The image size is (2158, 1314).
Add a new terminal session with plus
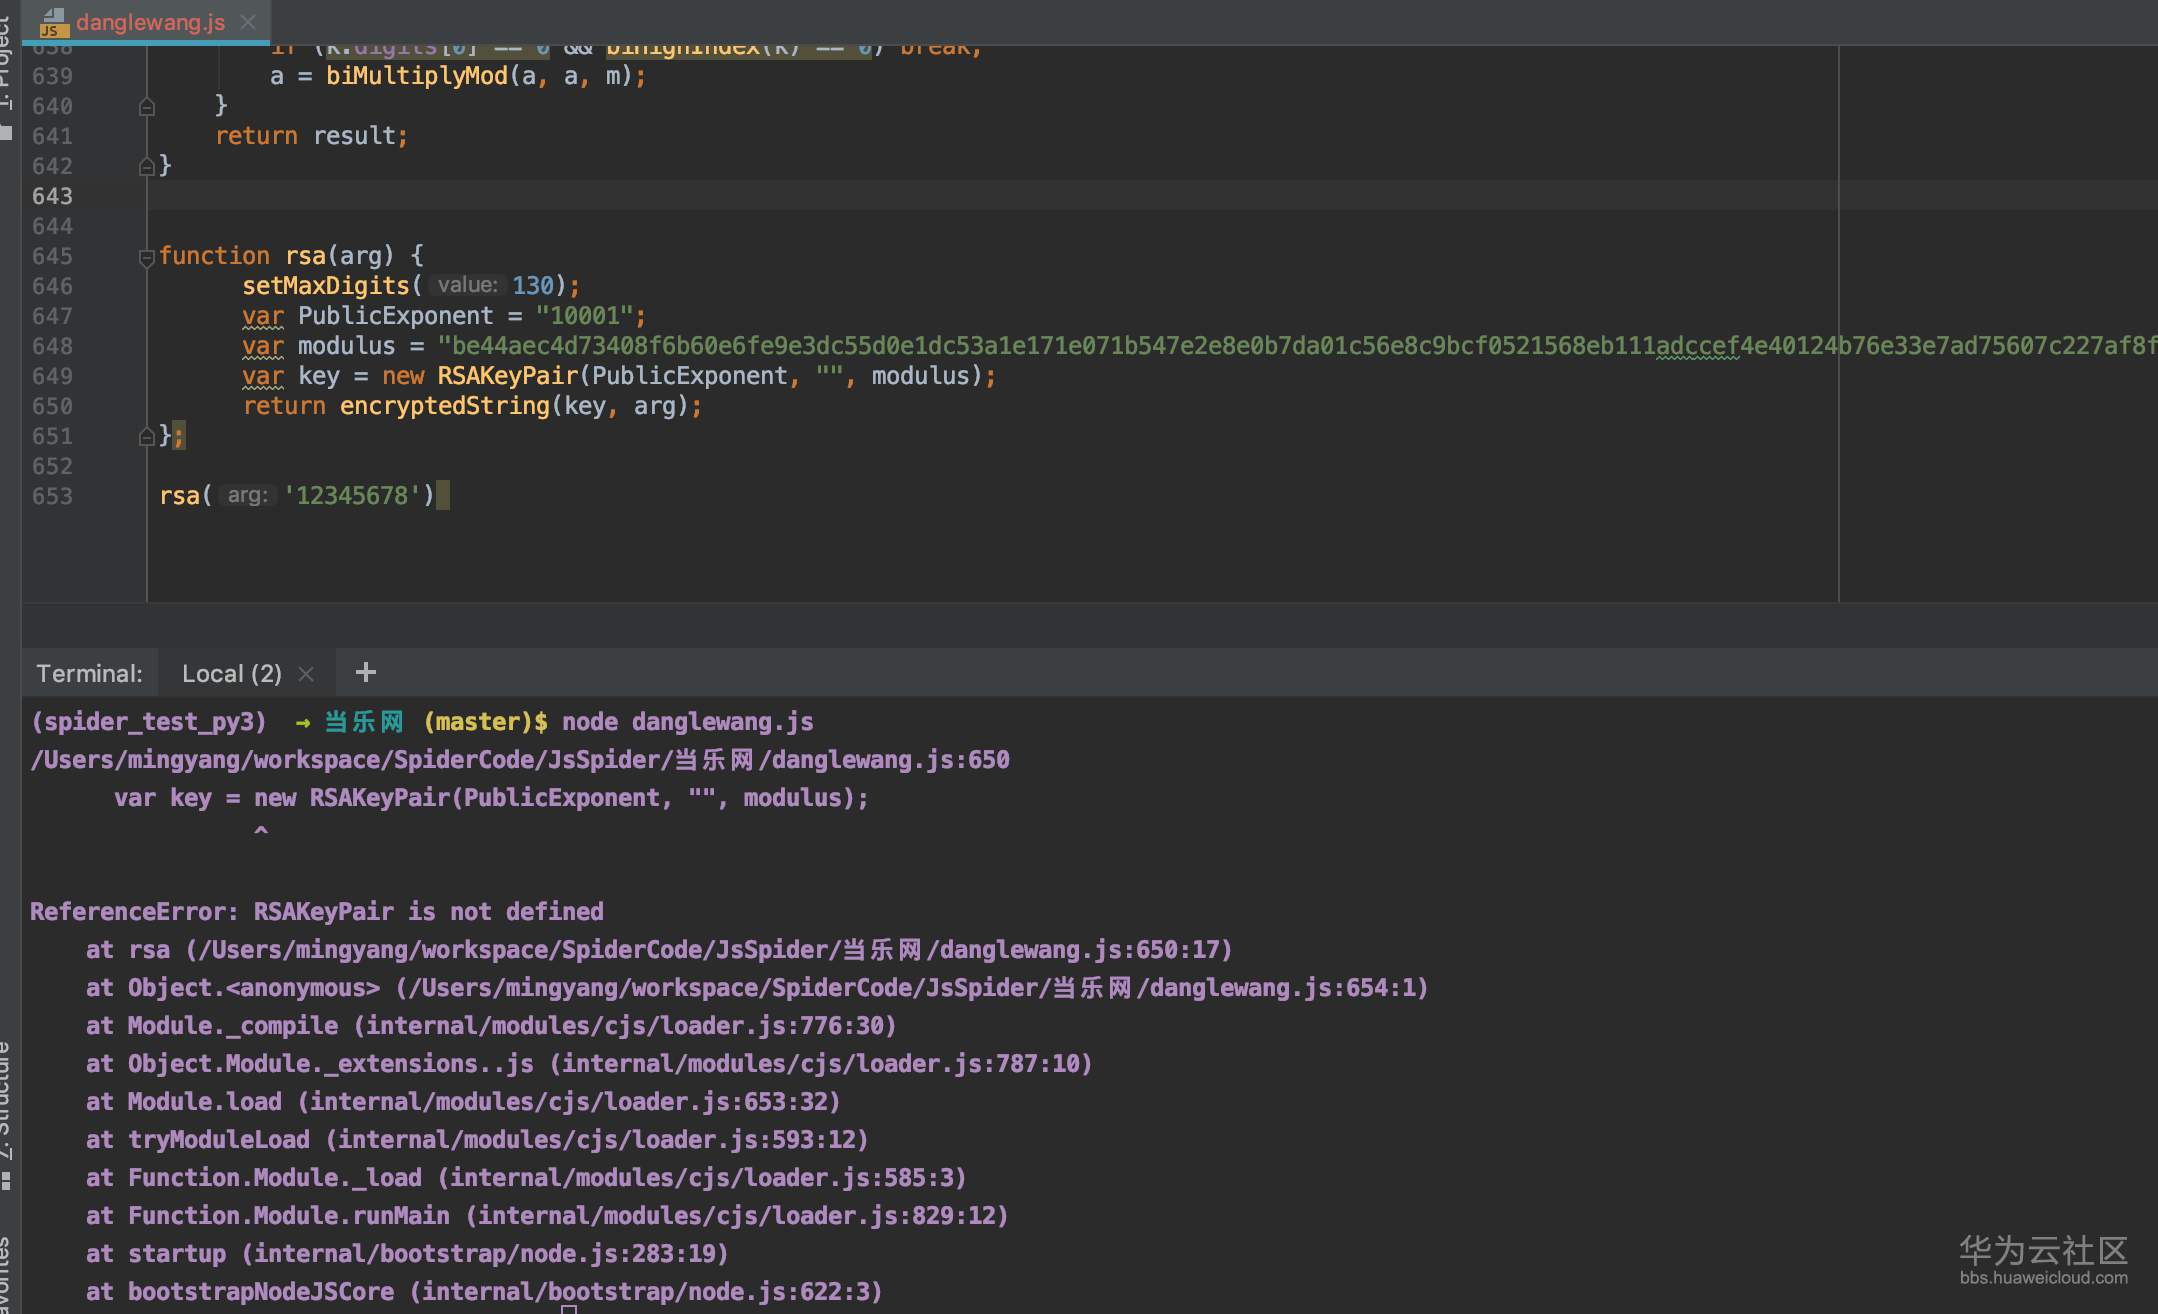[x=366, y=673]
